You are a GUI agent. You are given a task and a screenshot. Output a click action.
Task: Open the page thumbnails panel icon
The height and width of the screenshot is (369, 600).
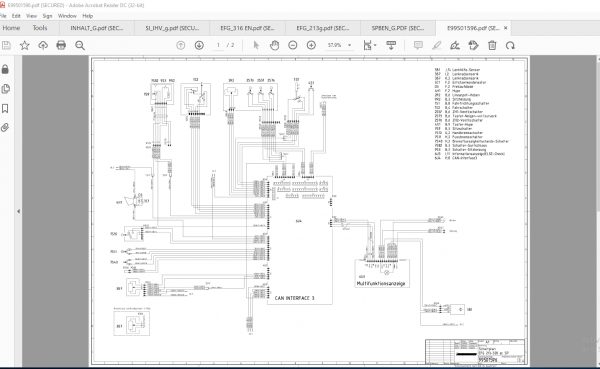click(x=5, y=89)
